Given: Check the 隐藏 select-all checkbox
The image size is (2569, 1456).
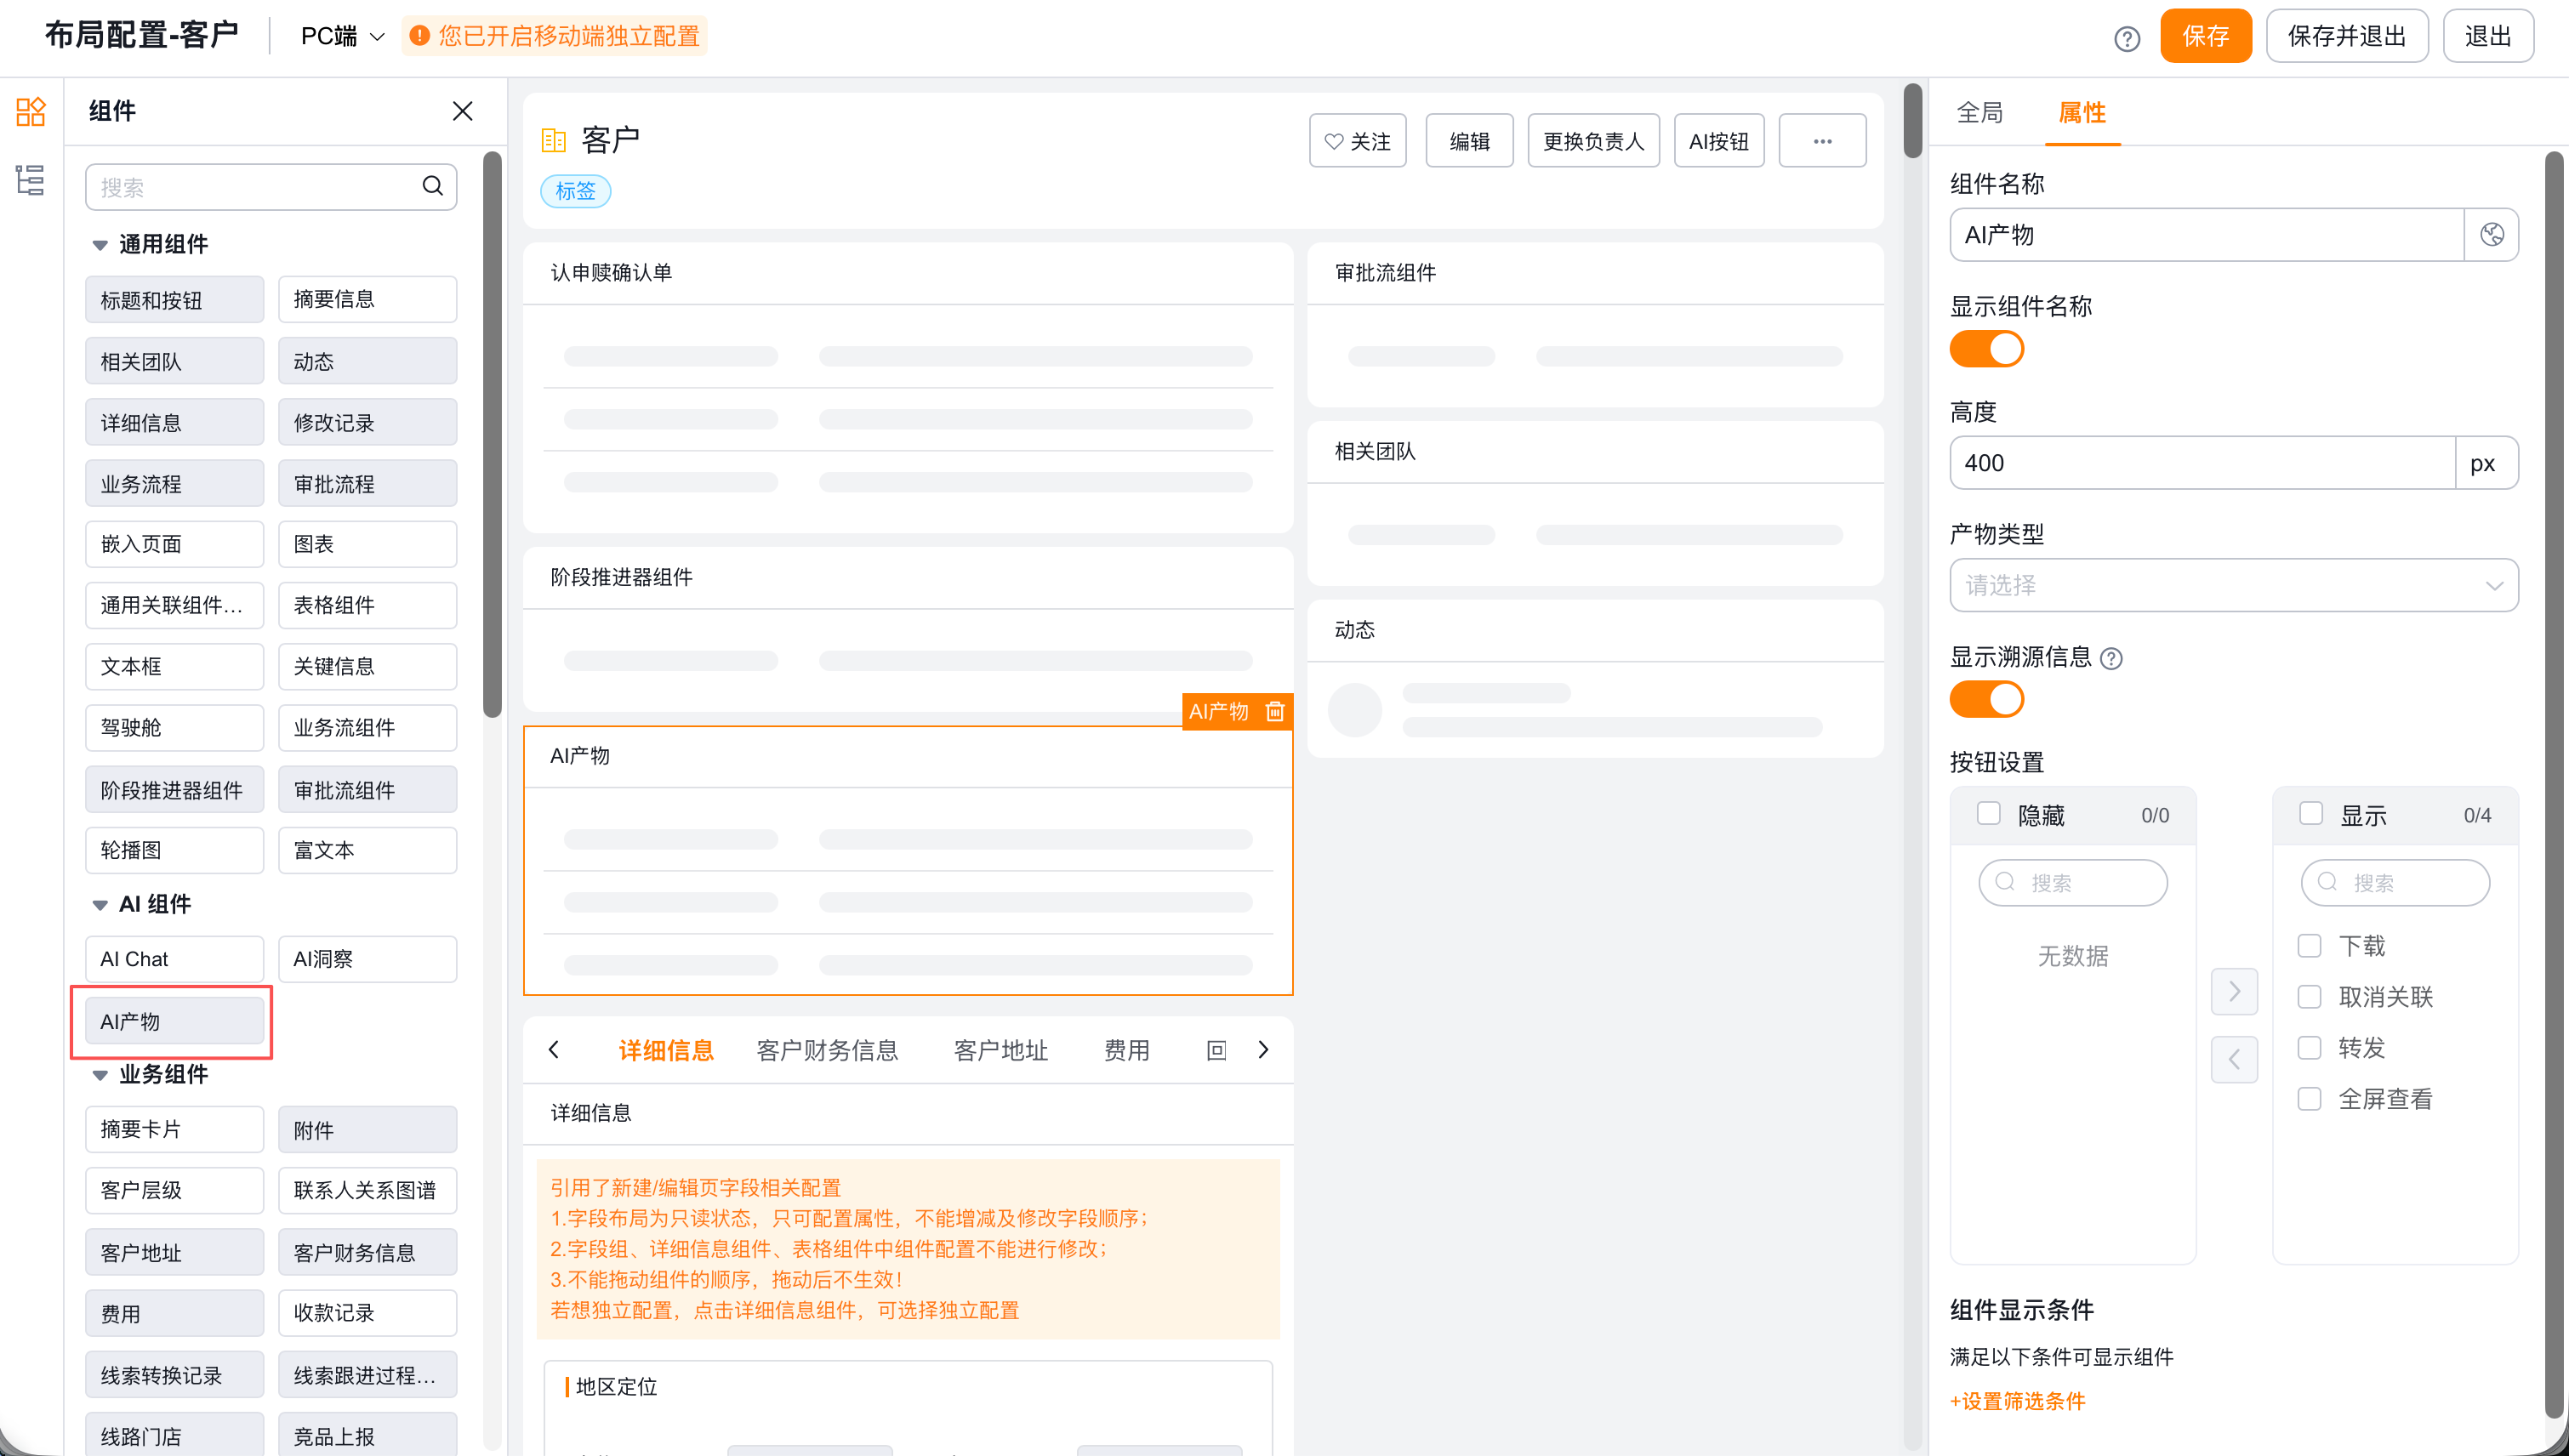Looking at the screenshot, I should (x=1988, y=814).
